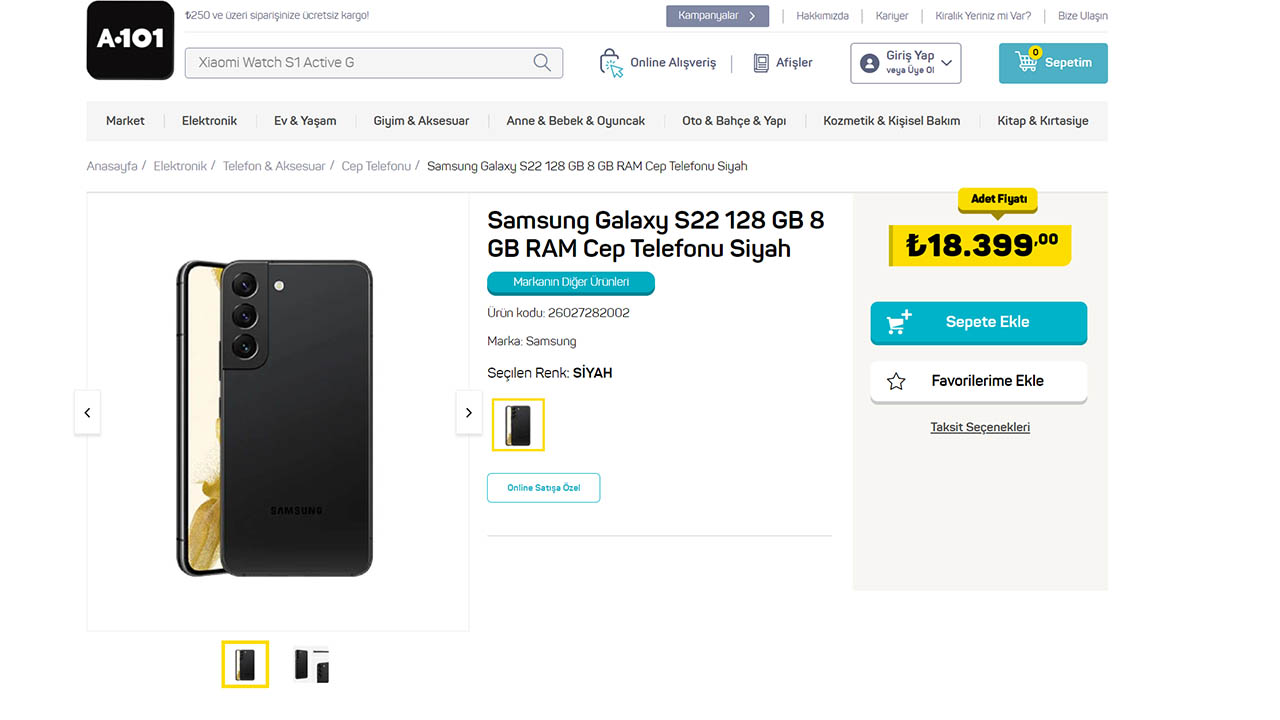
Task: Open the Kampanyalar expander
Action: [x=717, y=16]
